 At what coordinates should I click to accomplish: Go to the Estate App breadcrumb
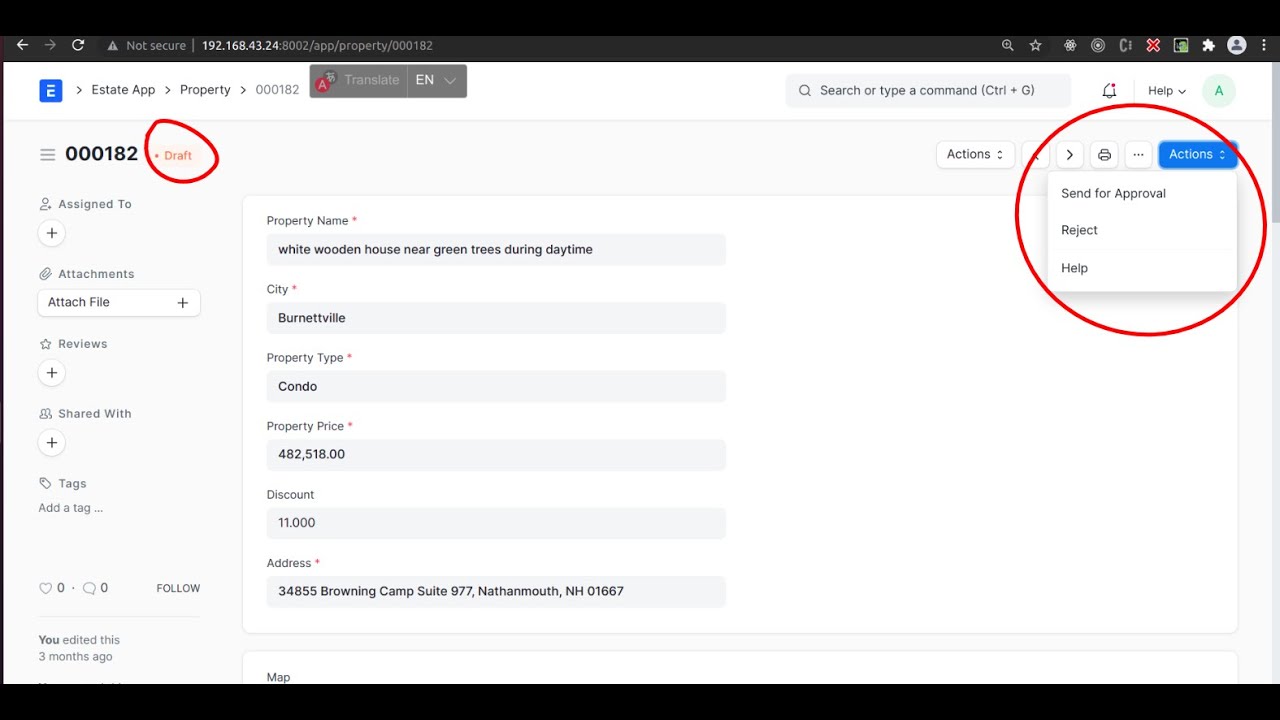click(x=123, y=90)
